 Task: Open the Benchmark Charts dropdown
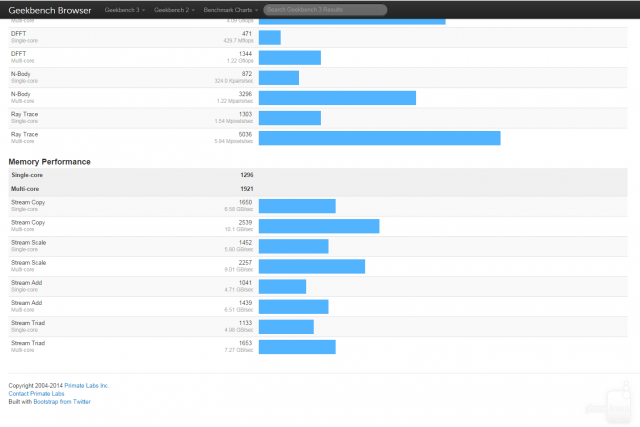(x=231, y=10)
